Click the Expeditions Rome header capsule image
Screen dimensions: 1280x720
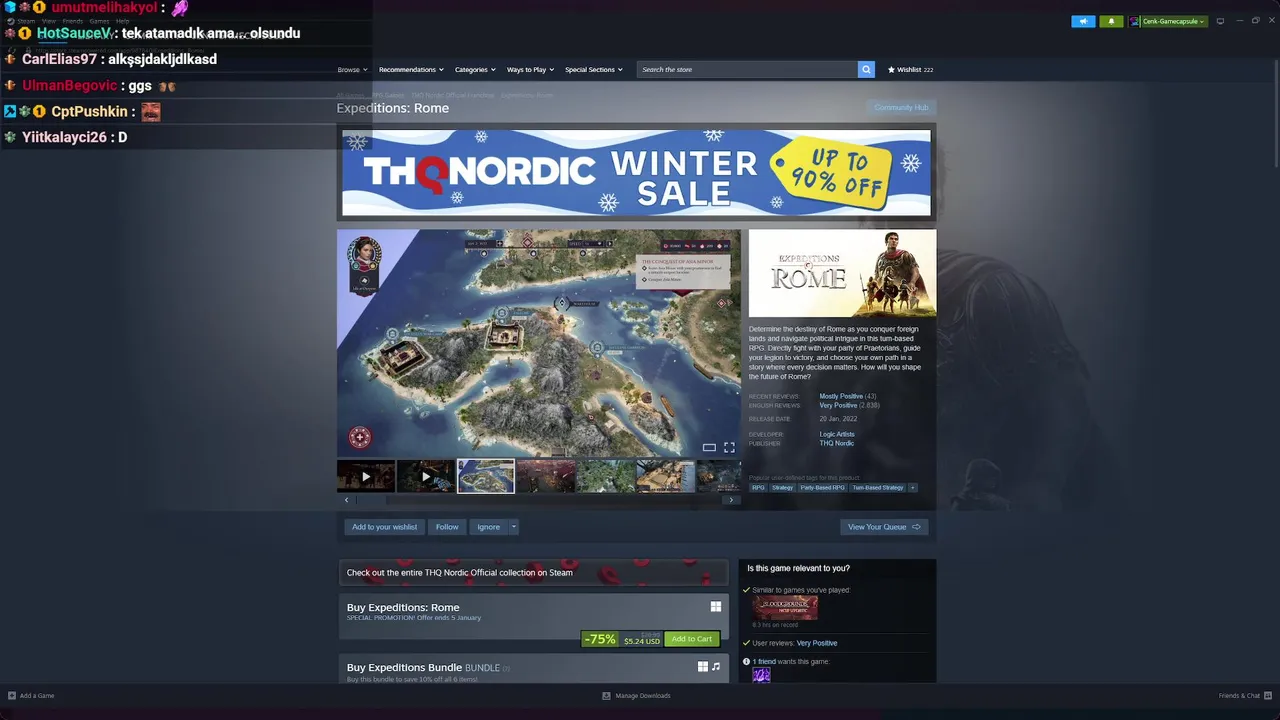click(842, 273)
